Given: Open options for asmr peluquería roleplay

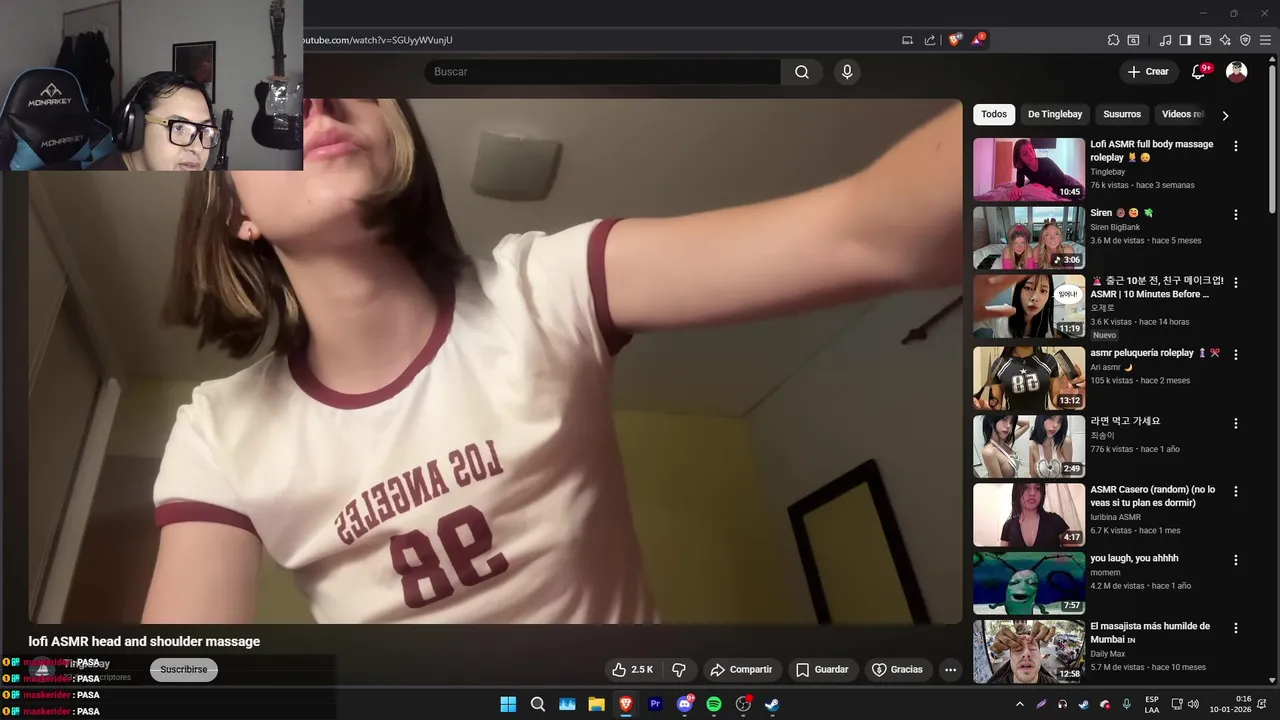Looking at the screenshot, I should [1236, 354].
